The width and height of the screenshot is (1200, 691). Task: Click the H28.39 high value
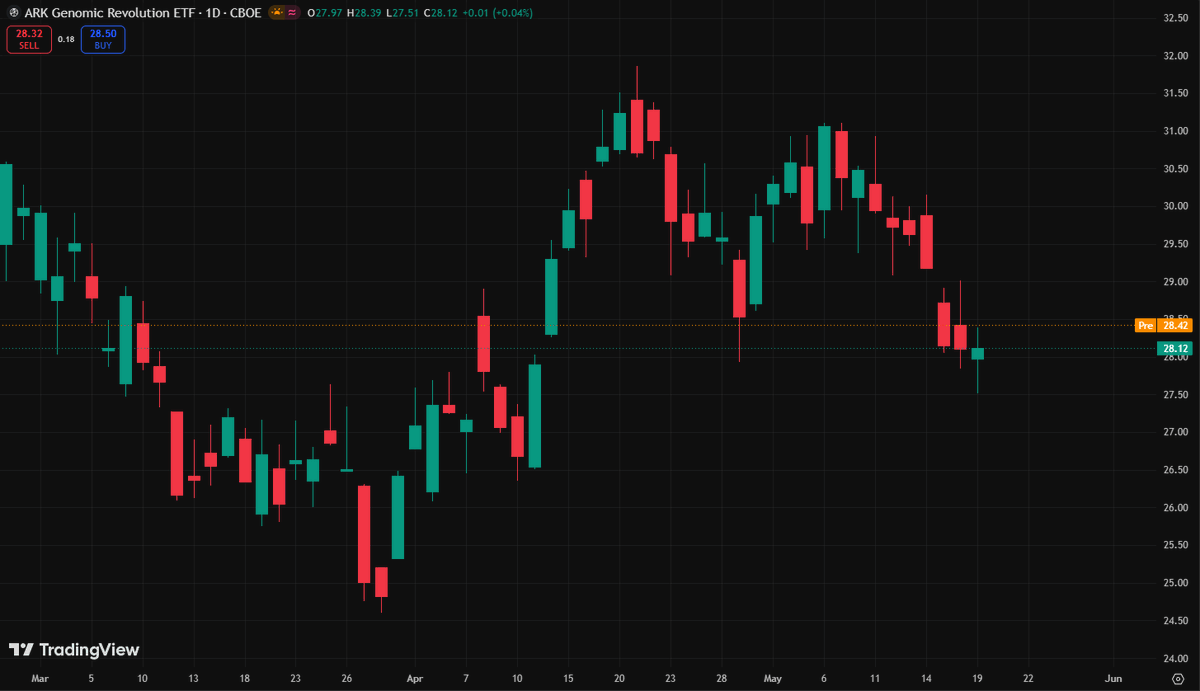pyautogui.click(x=364, y=13)
